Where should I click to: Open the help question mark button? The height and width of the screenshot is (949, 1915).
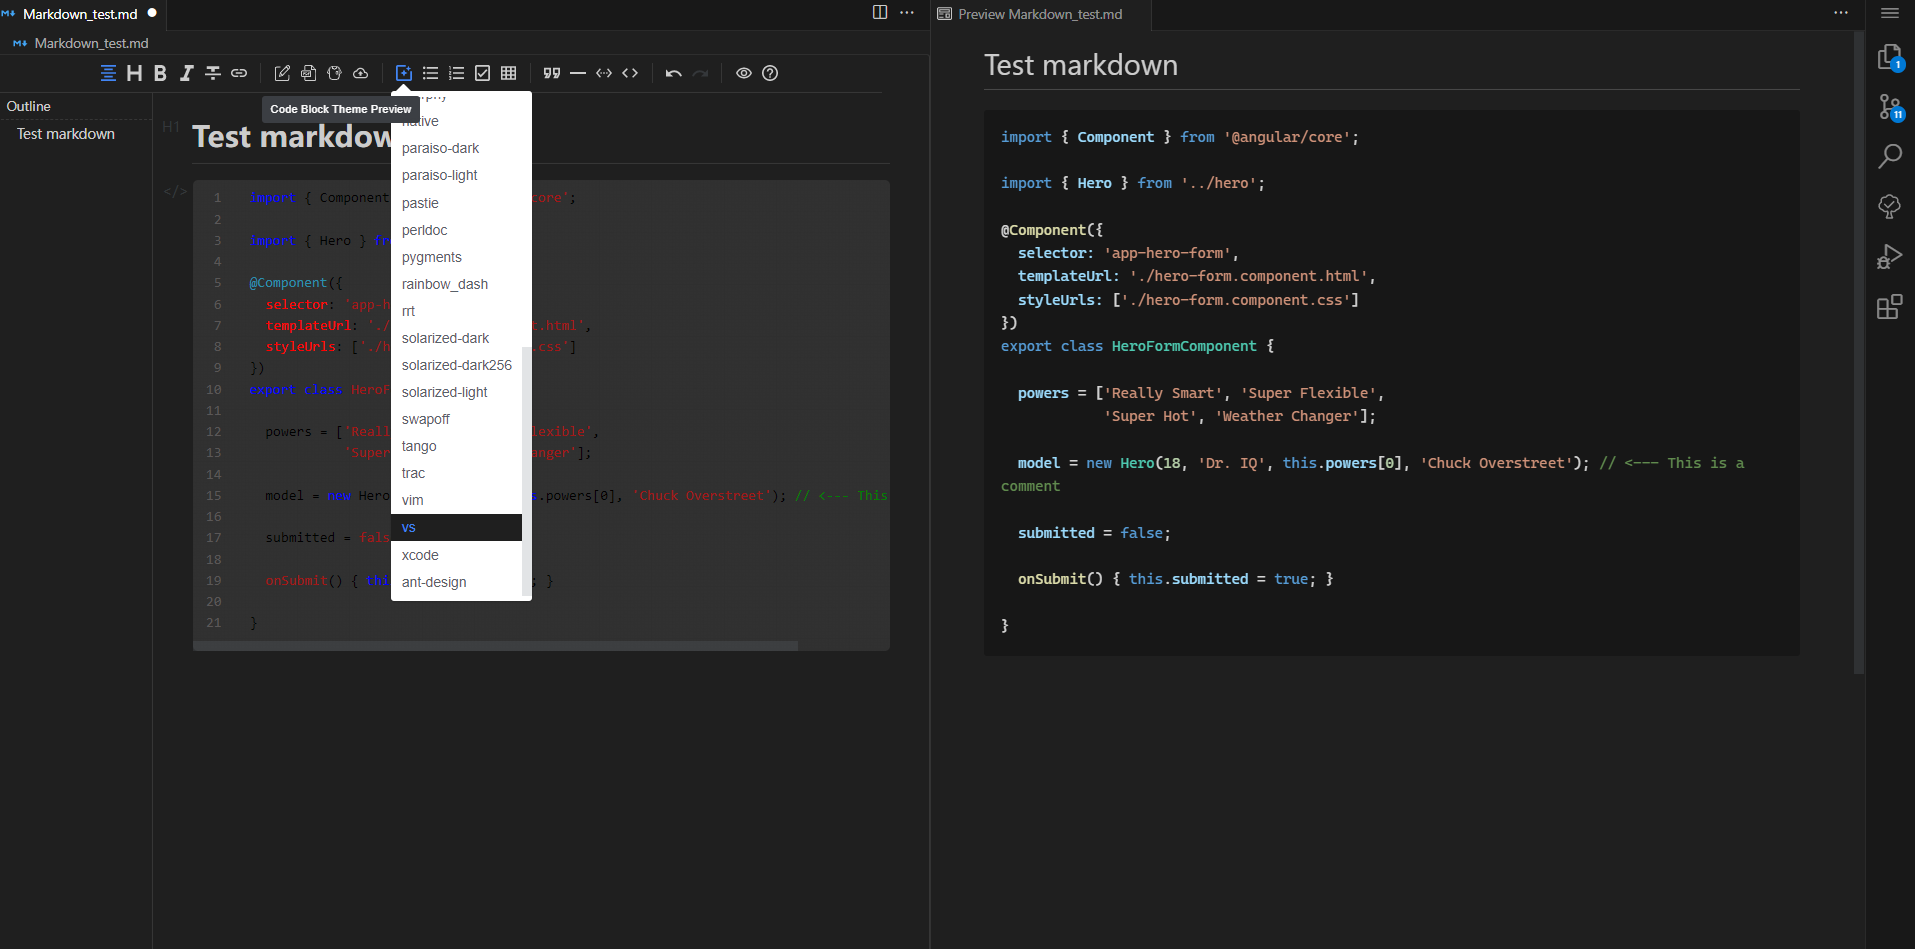770,73
